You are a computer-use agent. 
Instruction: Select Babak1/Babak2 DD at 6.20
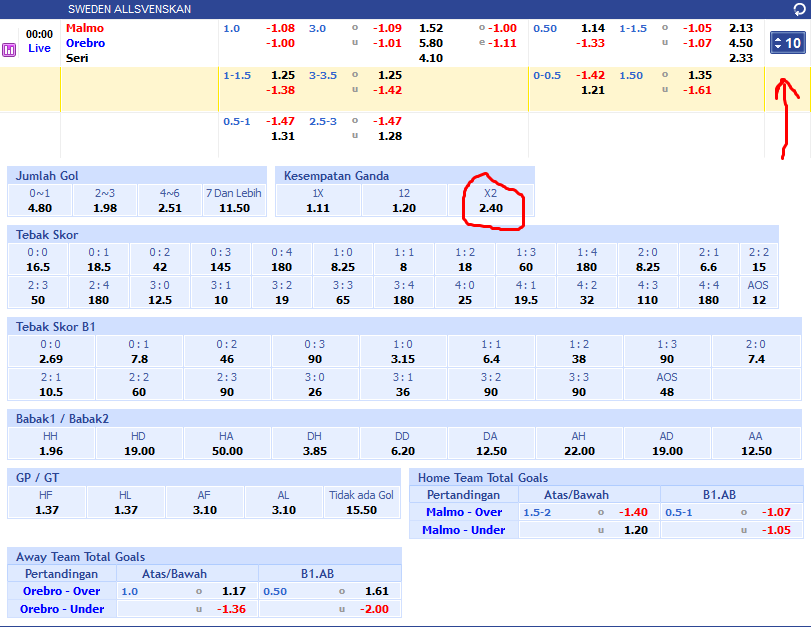[x=403, y=451]
